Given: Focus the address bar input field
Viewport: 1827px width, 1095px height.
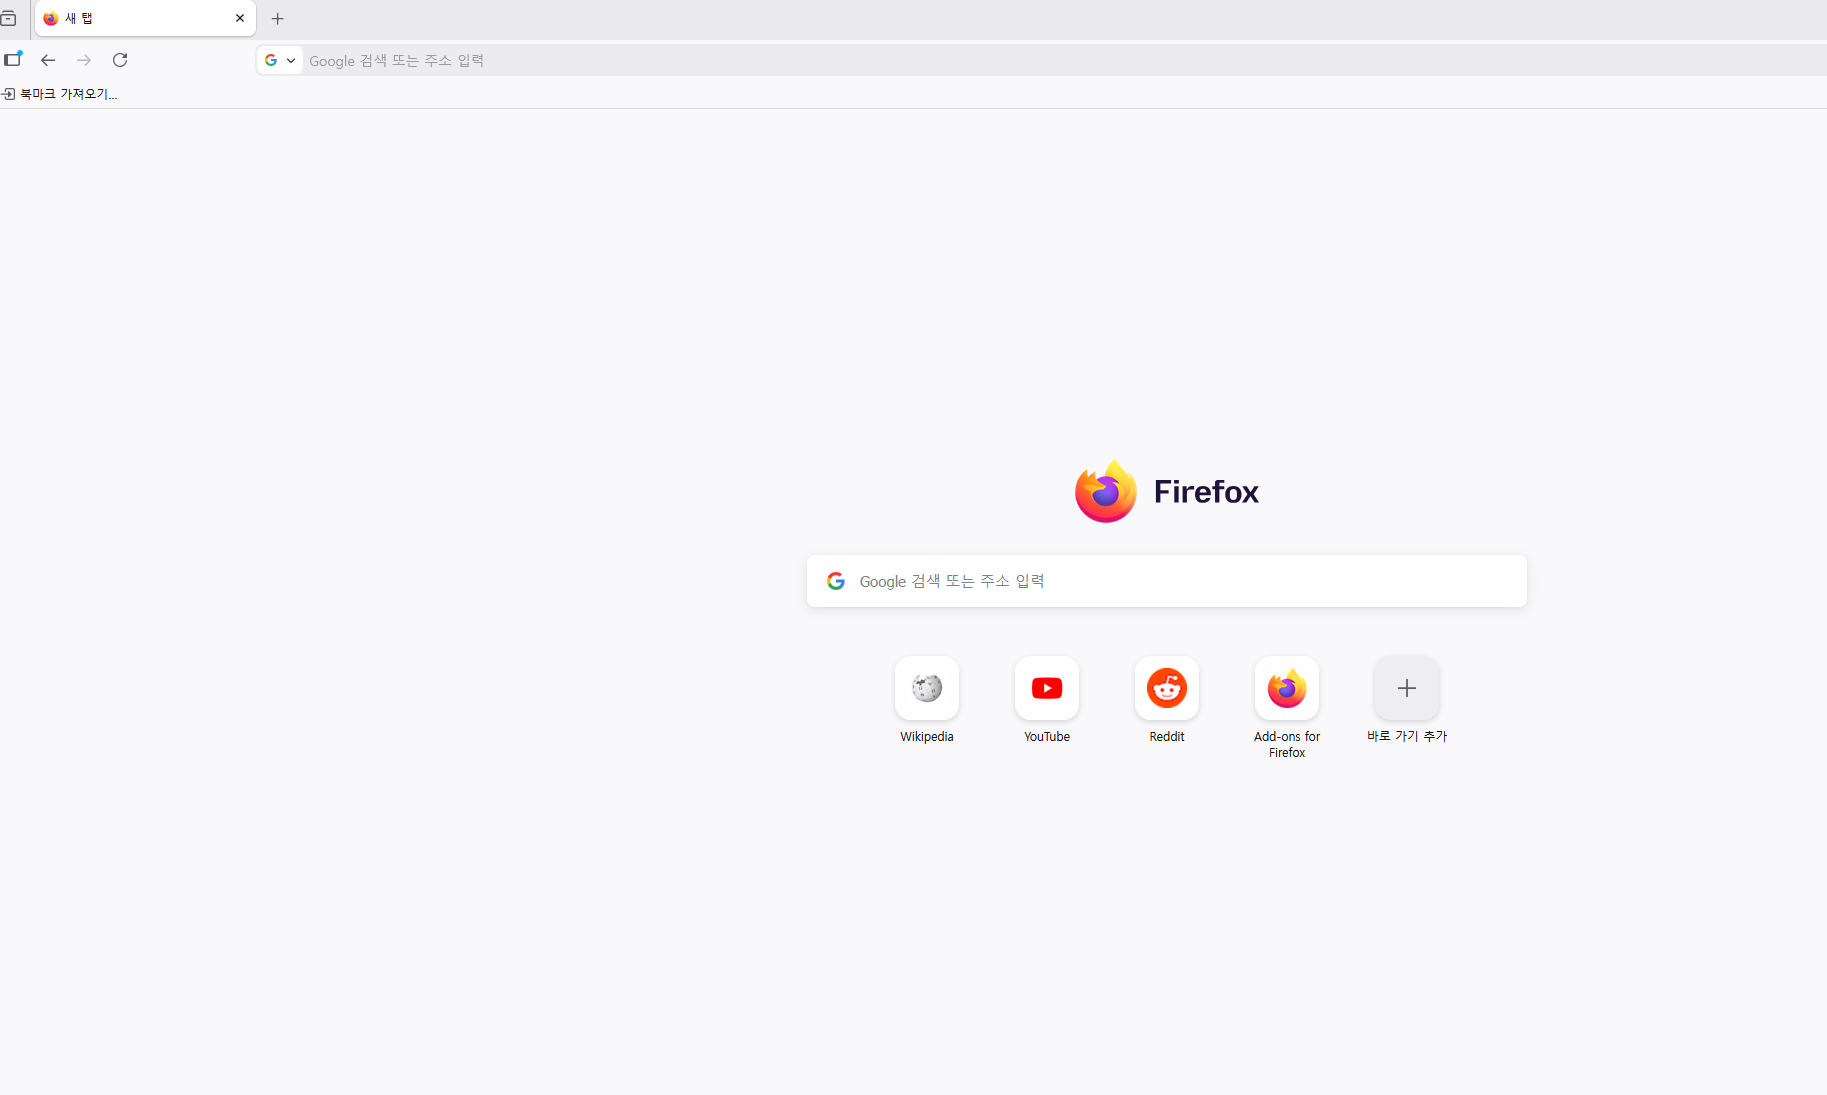Looking at the screenshot, I should click(1065, 60).
